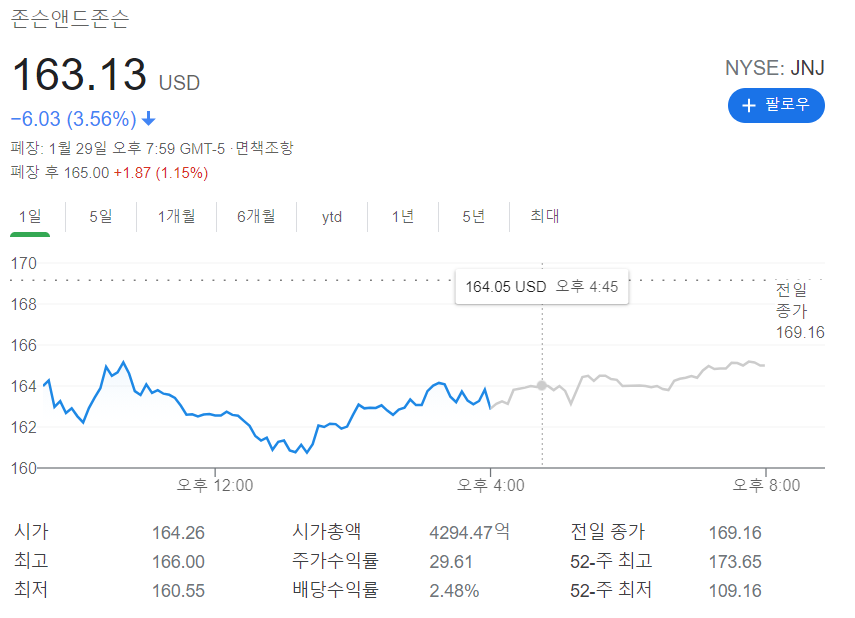Viewport: 855px width, 618px height.
Task: Click the 52-주 최저 label
Action: [x=611, y=590]
